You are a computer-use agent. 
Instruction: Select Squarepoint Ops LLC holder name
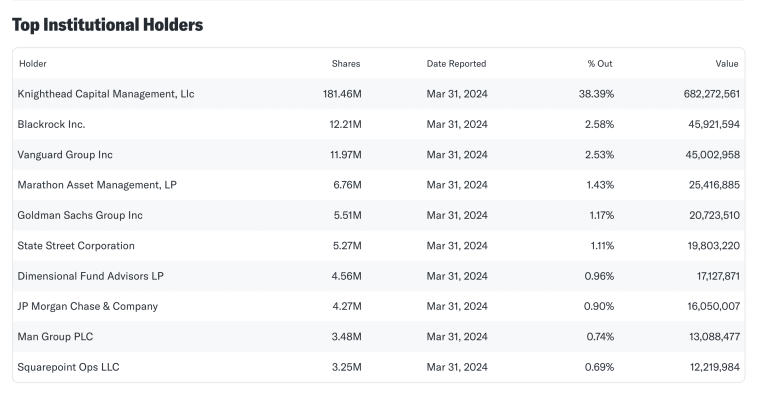pyautogui.click(x=68, y=367)
